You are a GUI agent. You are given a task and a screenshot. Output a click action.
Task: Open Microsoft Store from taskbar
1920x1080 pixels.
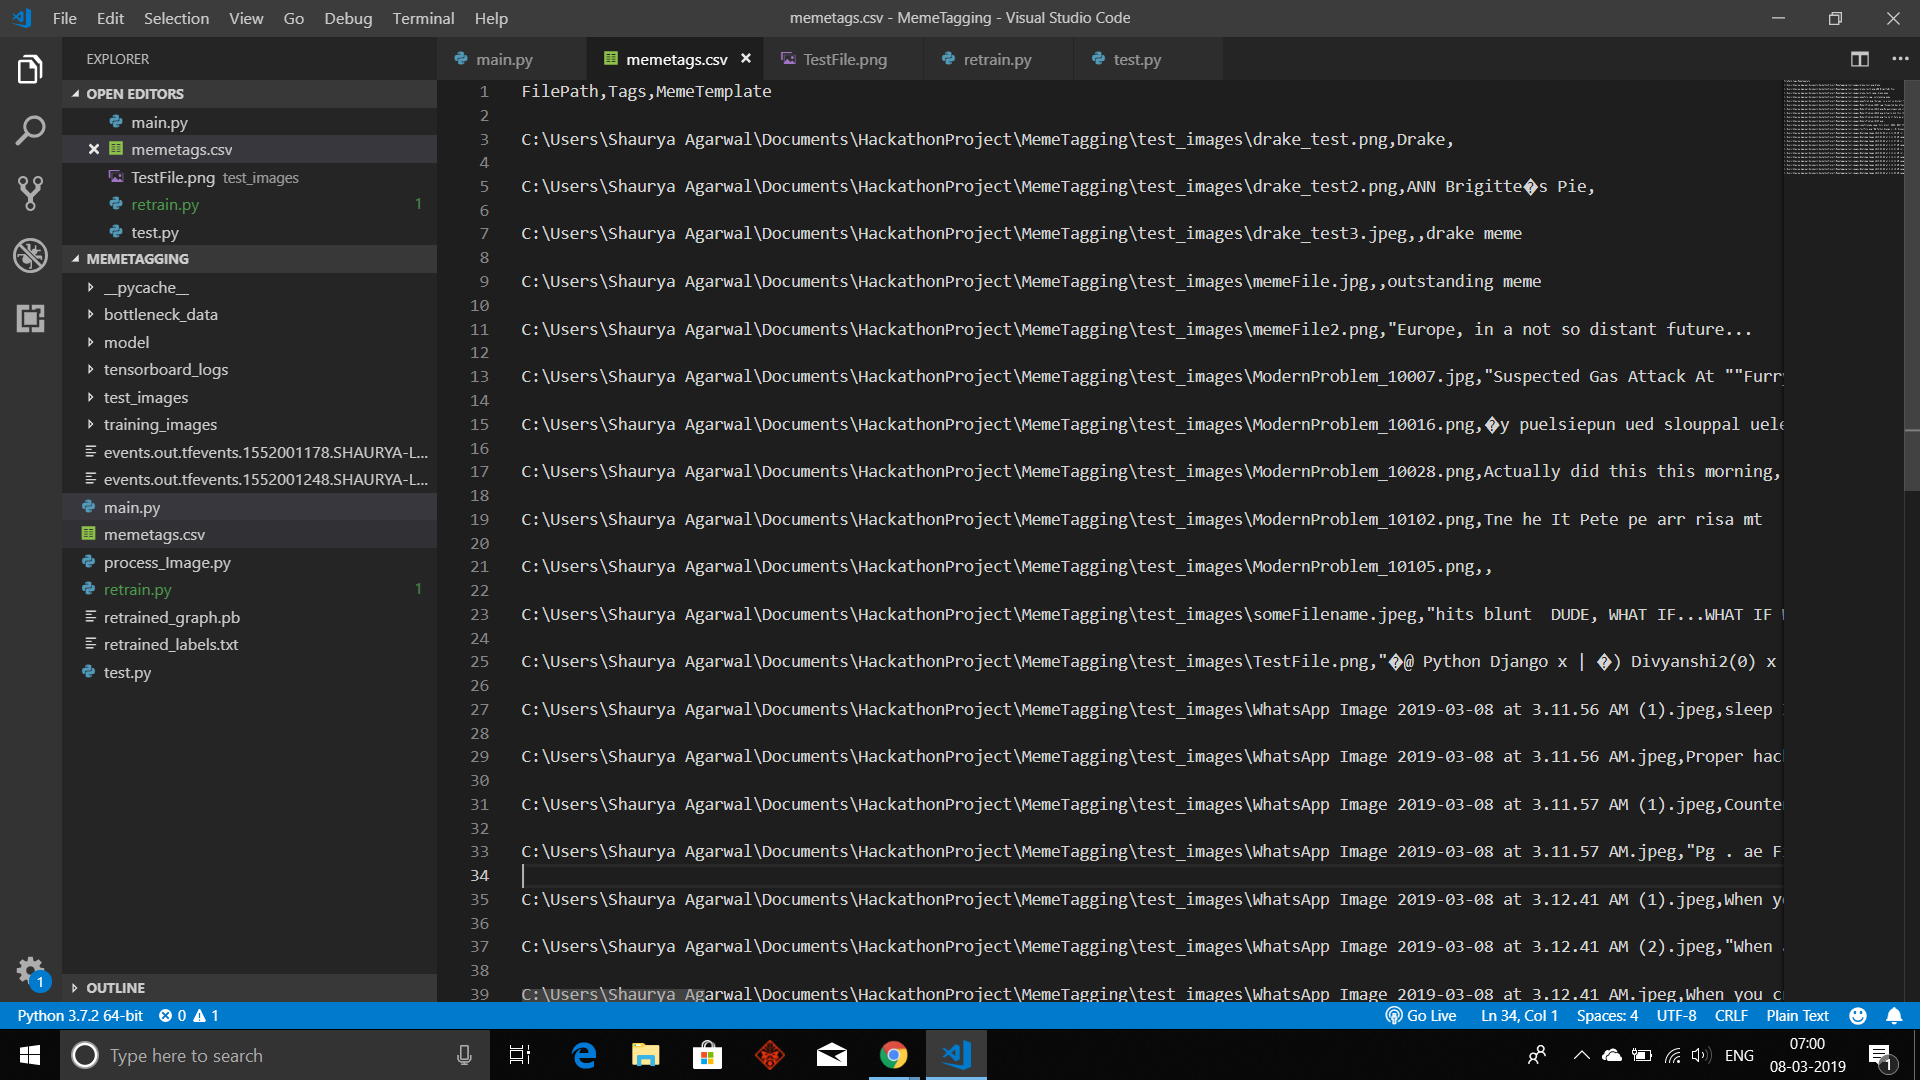point(708,1055)
